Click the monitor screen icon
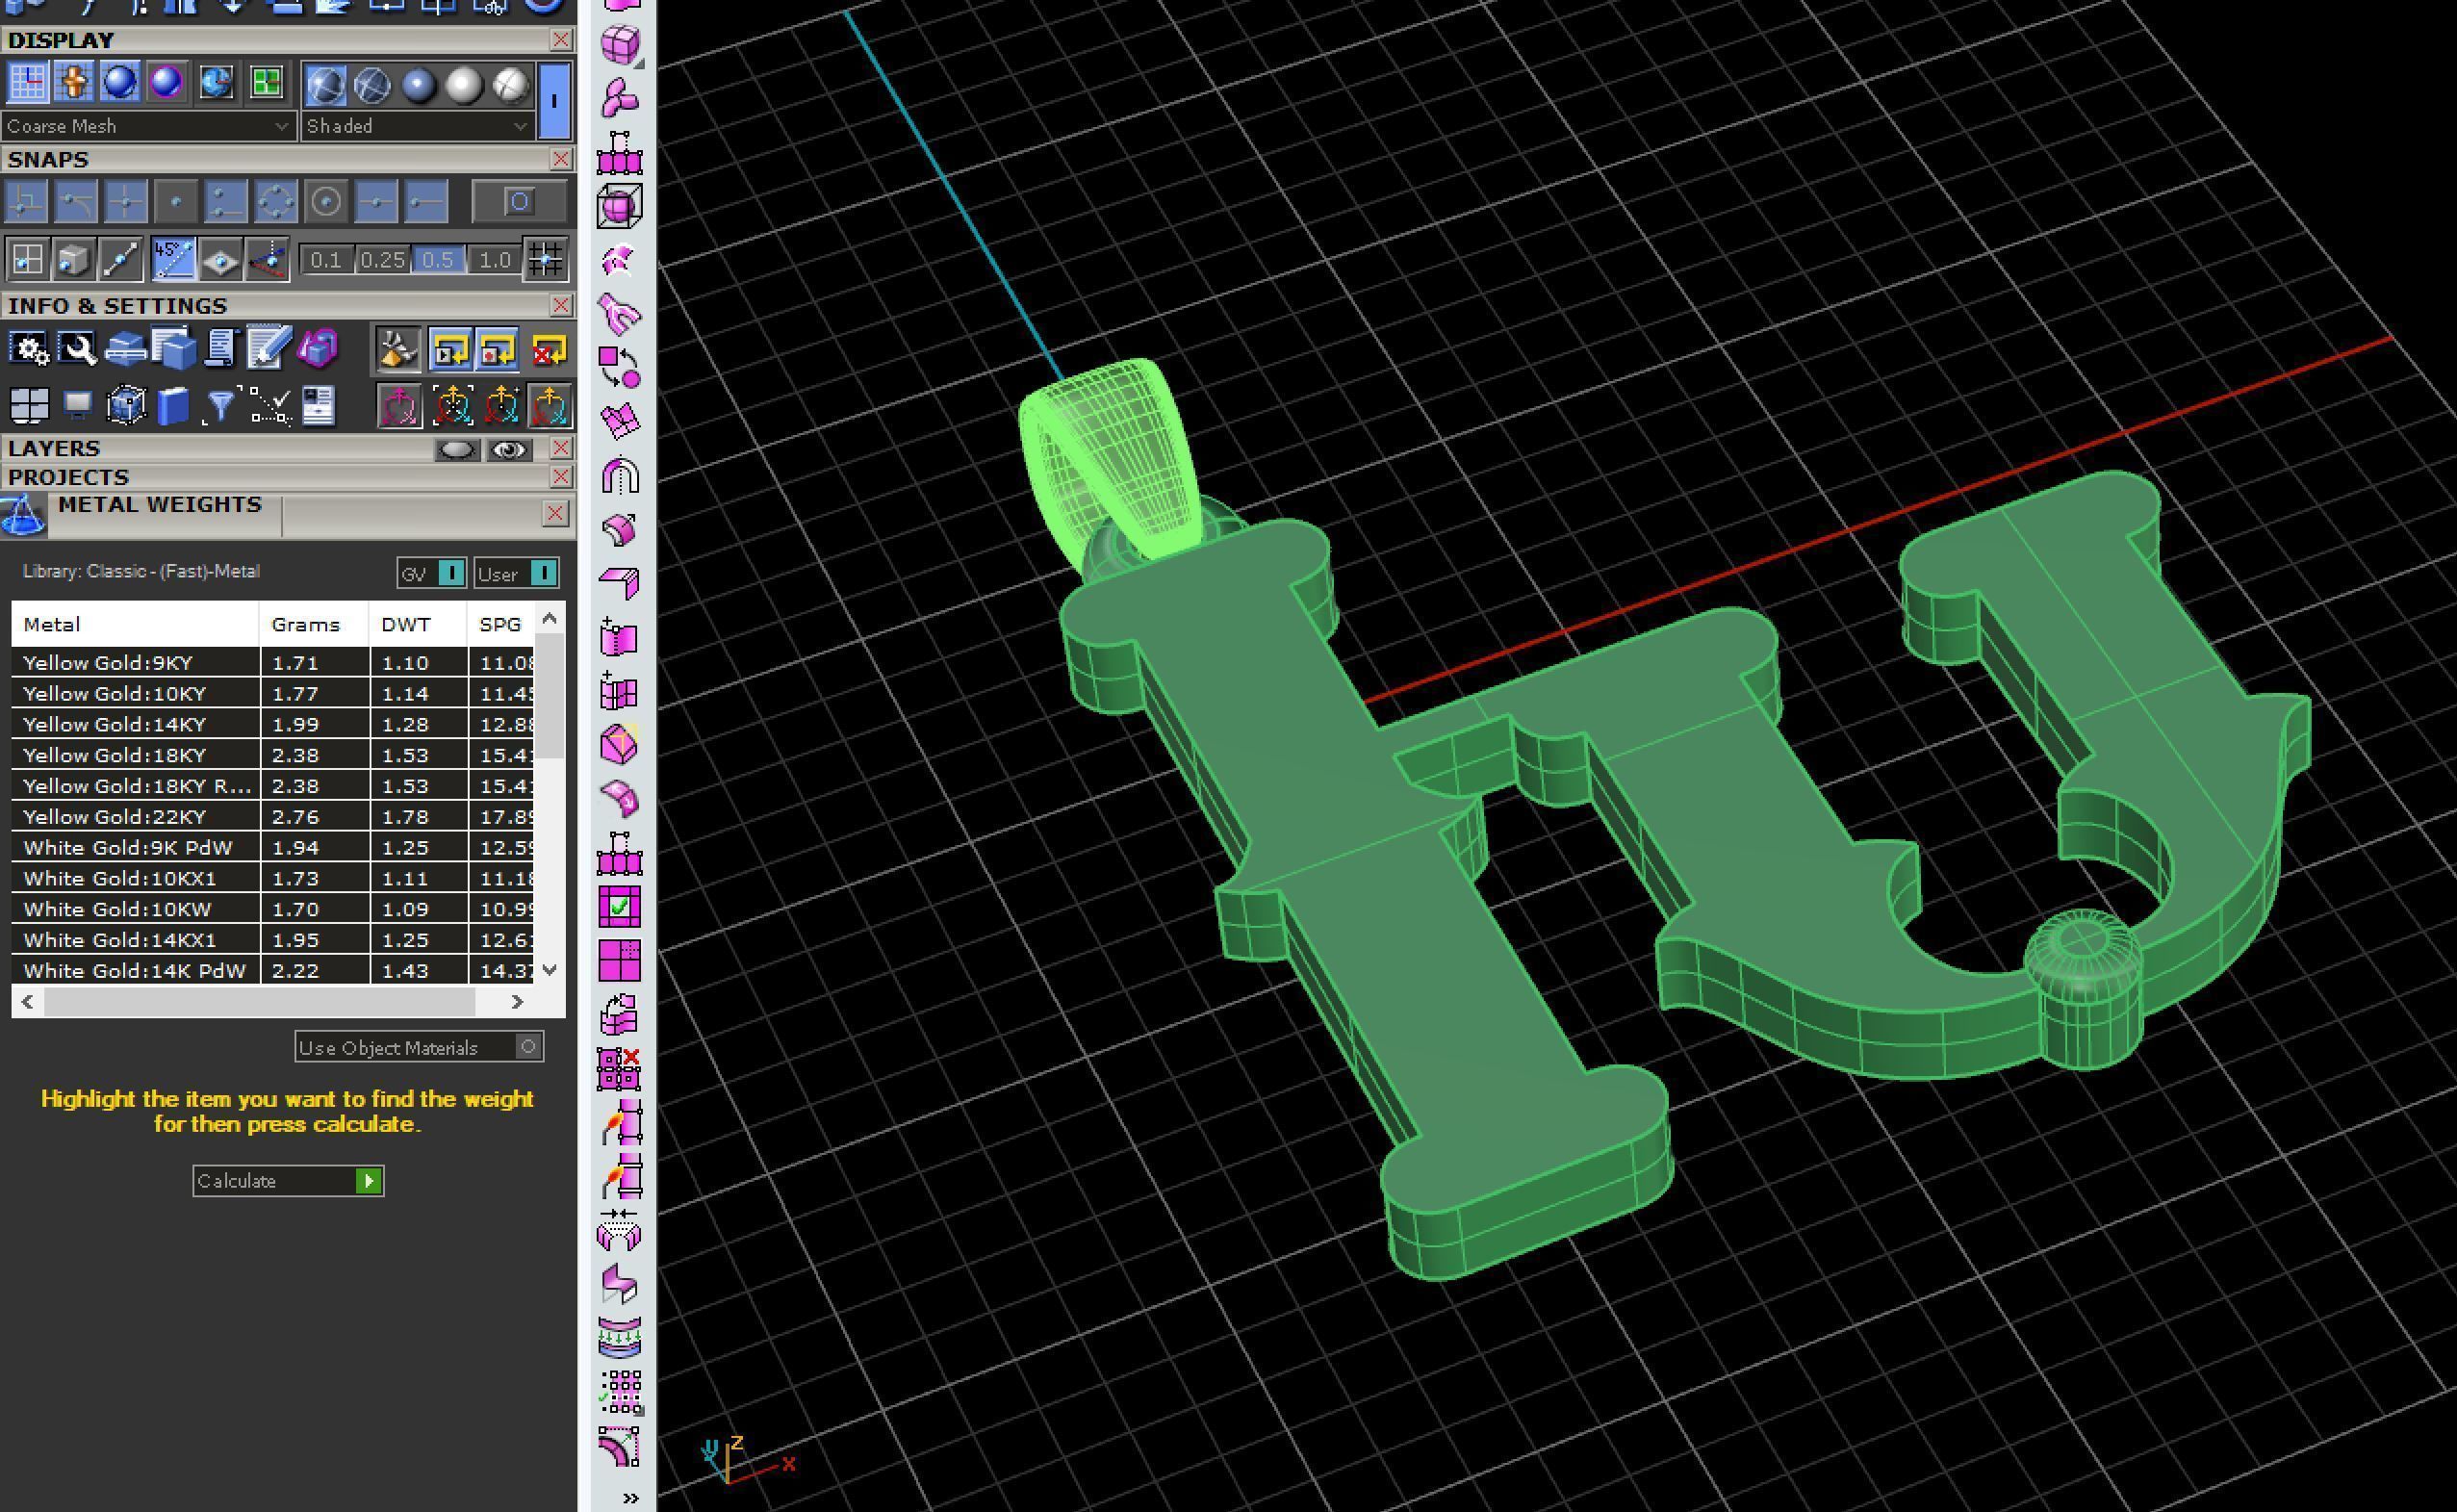 tap(78, 405)
